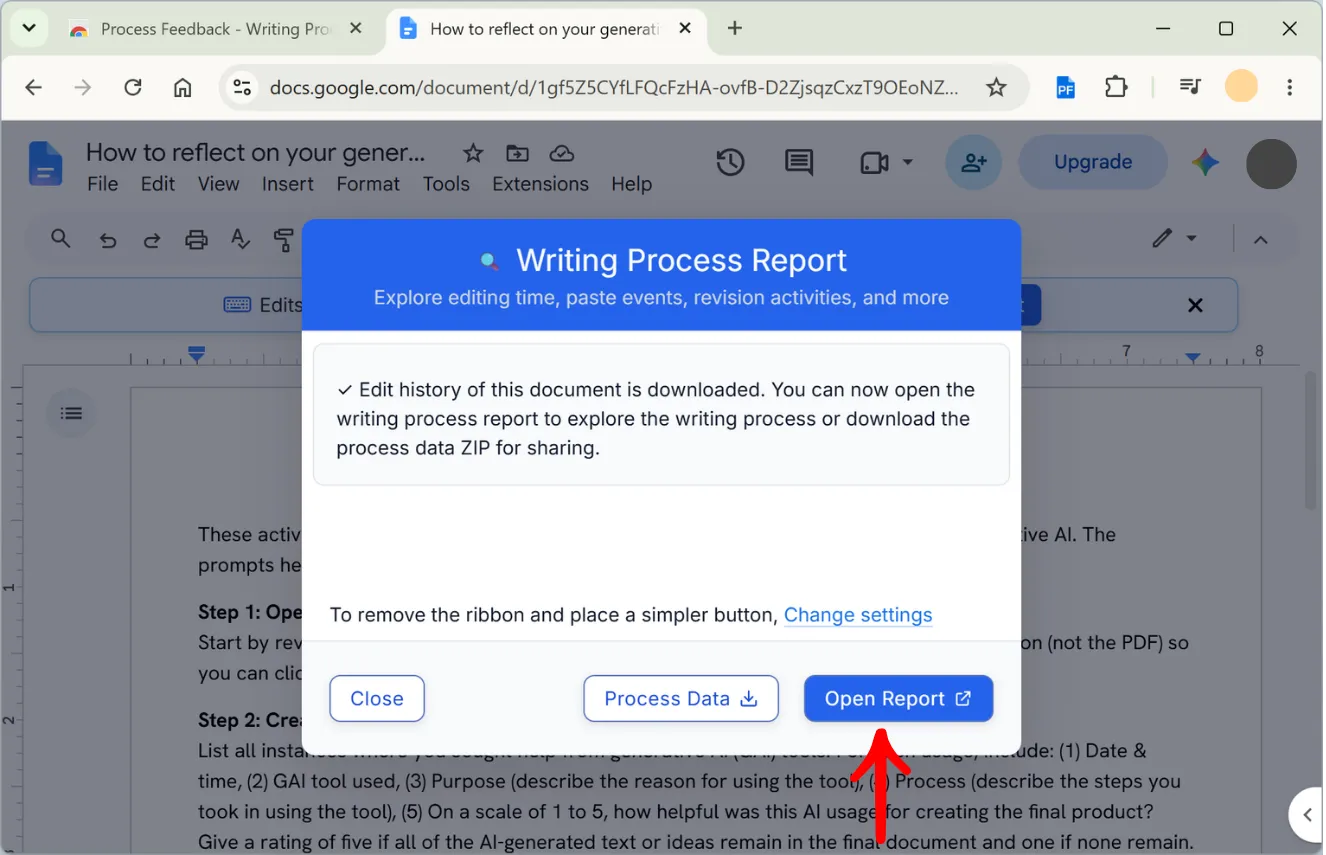Open the Help menu
Screen dimensions: 1326x855
pos(631,184)
